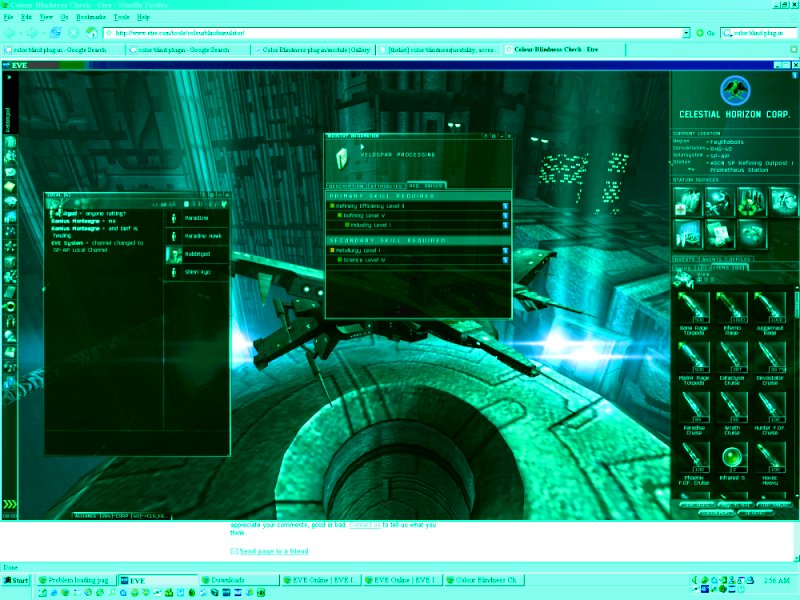The height and width of the screenshot is (600, 800).
Task: Close the current browser tab with X
Action: click(794, 50)
